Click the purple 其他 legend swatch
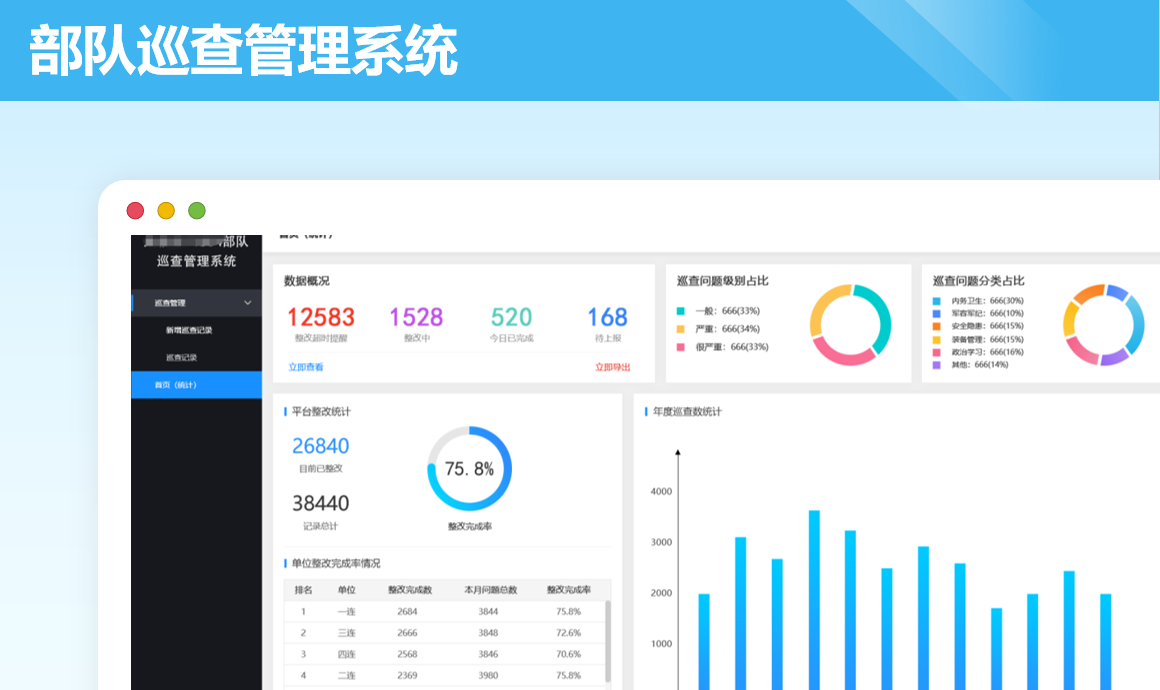Image resolution: width=1160 pixels, height=690 pixels. tap(937, 365)
